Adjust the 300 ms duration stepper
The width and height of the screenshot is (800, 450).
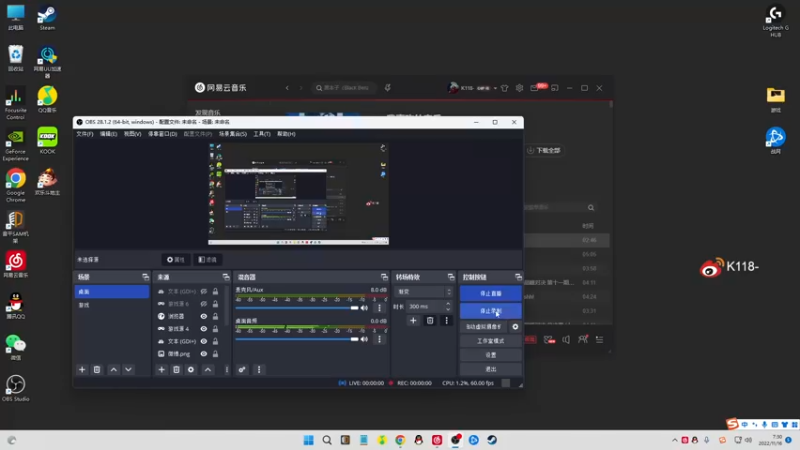coord(448,306)
